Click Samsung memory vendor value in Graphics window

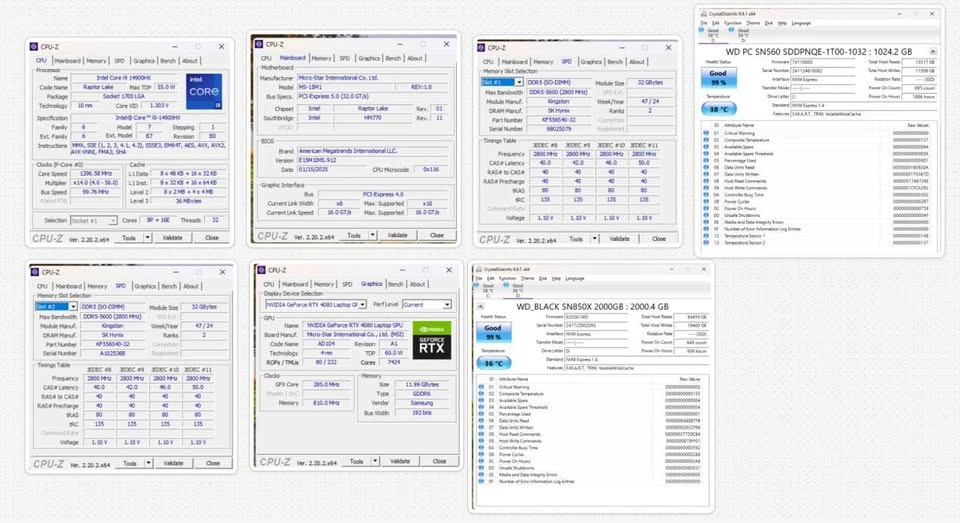(x=421, y=403)
